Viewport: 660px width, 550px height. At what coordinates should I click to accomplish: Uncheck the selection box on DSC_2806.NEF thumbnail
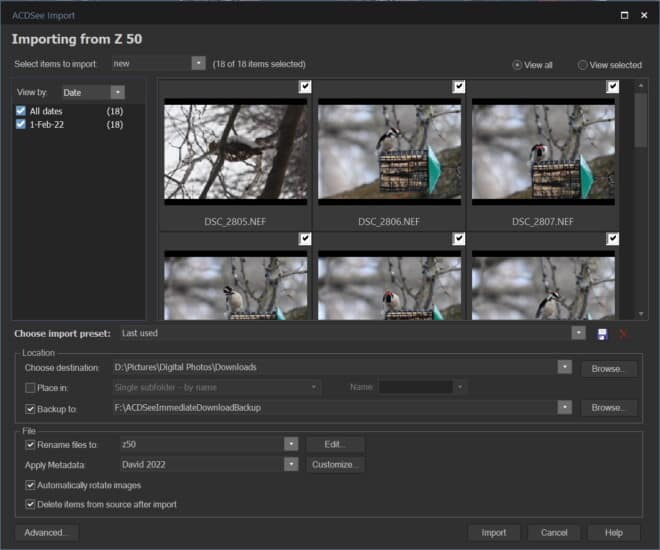[x=459, y=87]
